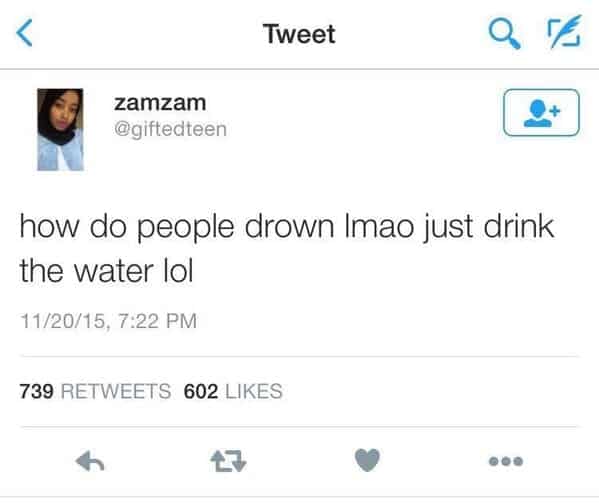
Task: Follow zamzam with the add-person button
Action: [x=541, y=113]
